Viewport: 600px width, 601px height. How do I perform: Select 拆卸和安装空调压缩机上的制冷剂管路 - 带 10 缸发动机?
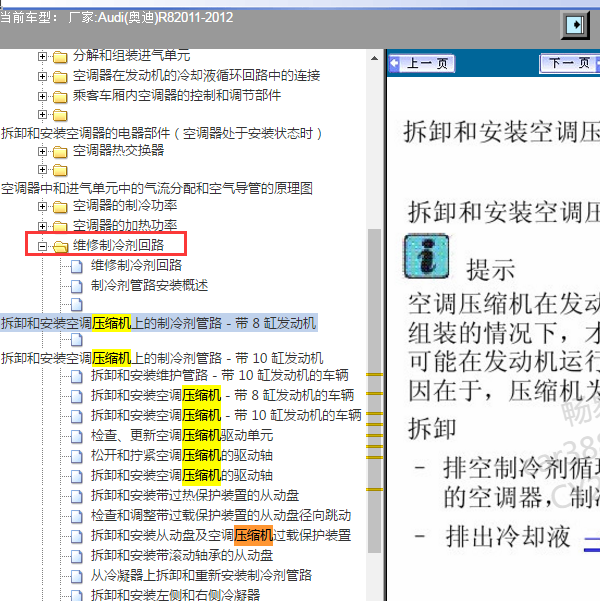(162, 358)
